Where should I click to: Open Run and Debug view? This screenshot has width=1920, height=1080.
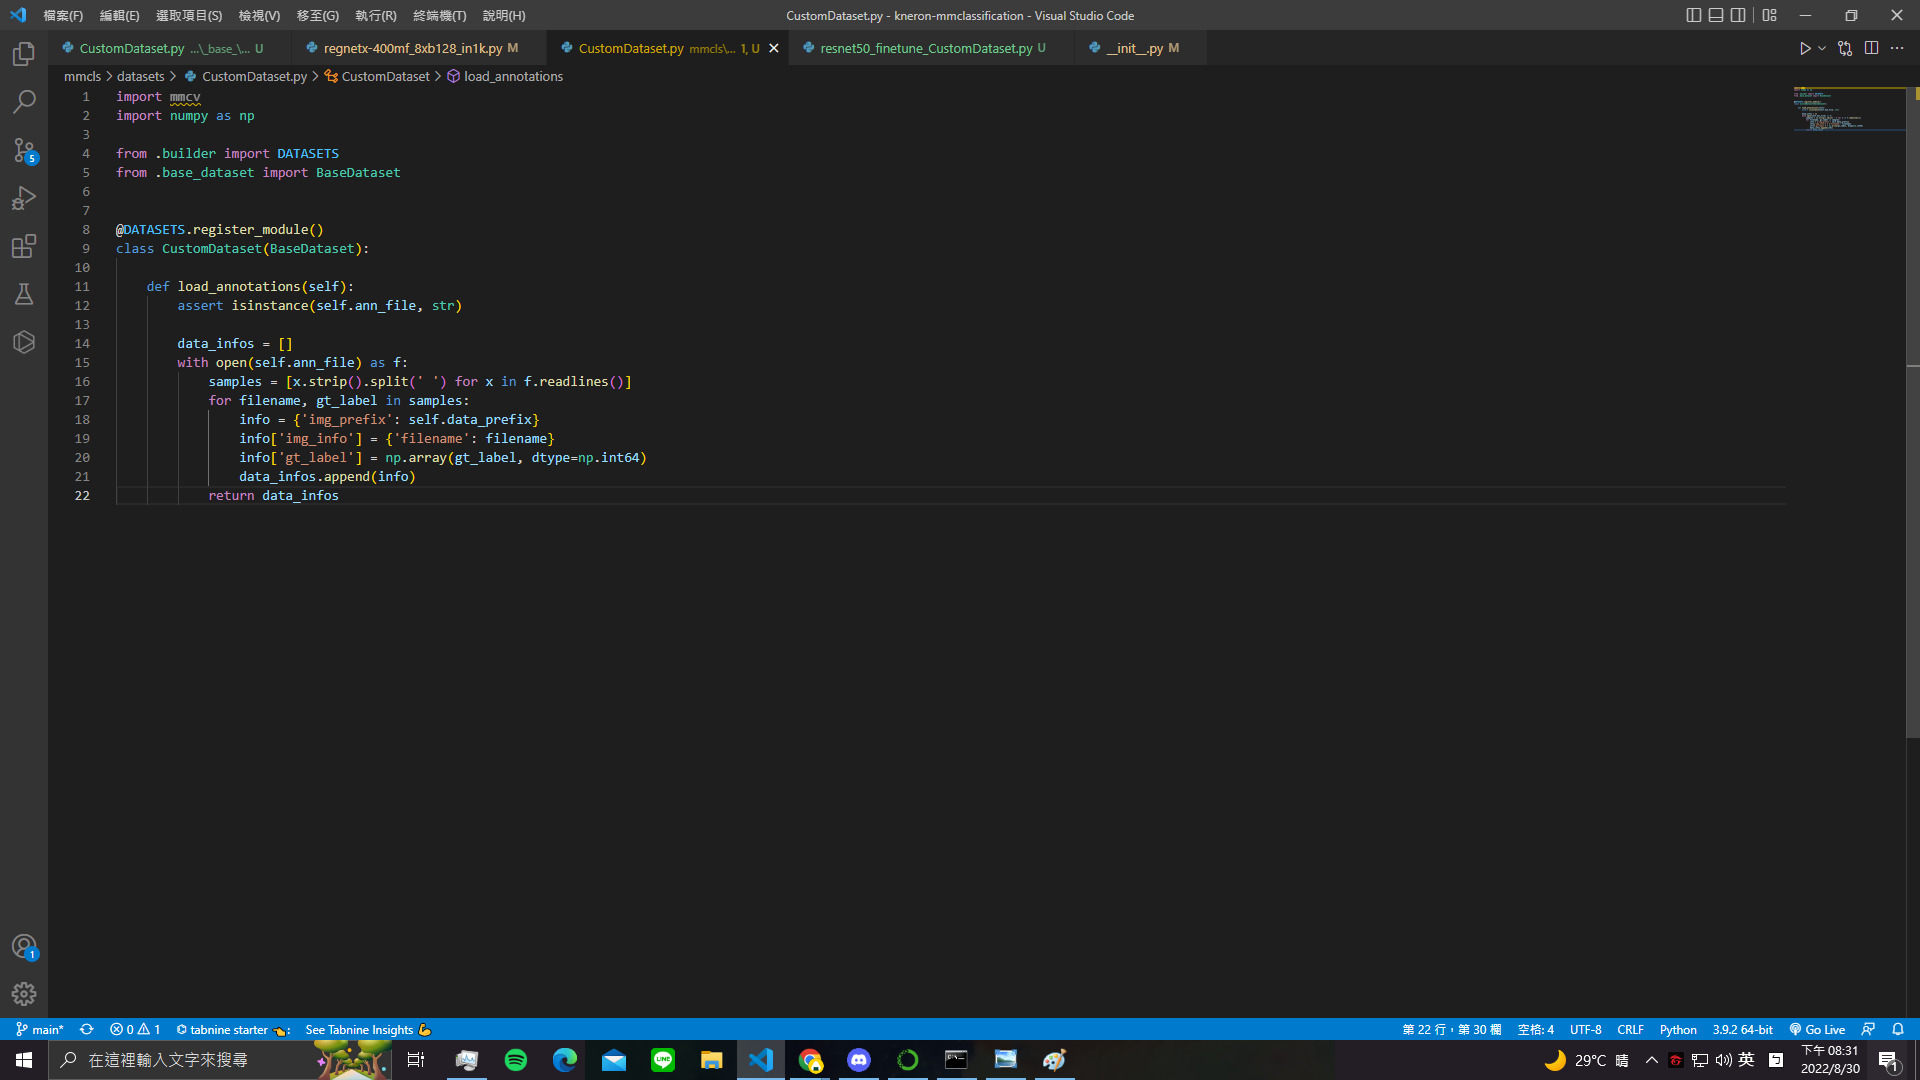pos(24,198)
